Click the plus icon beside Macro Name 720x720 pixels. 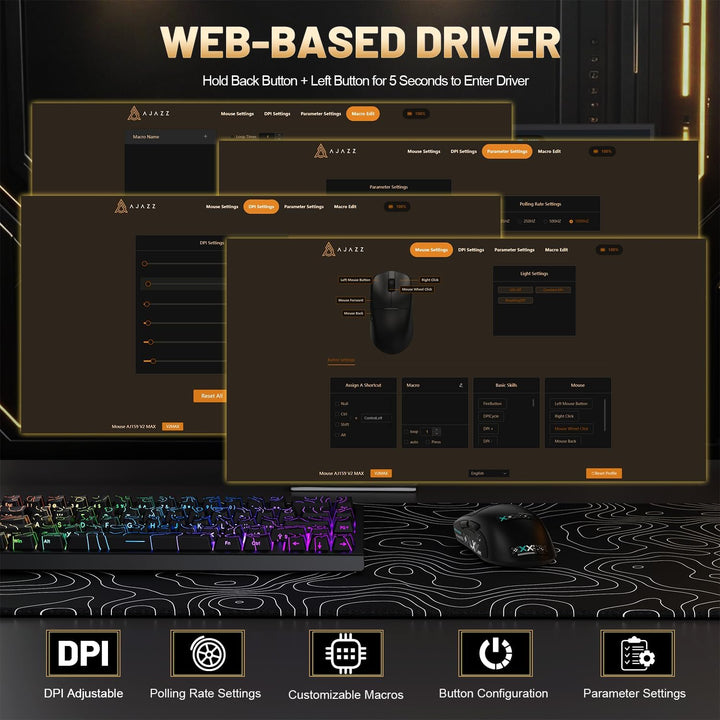coord(205,136)
